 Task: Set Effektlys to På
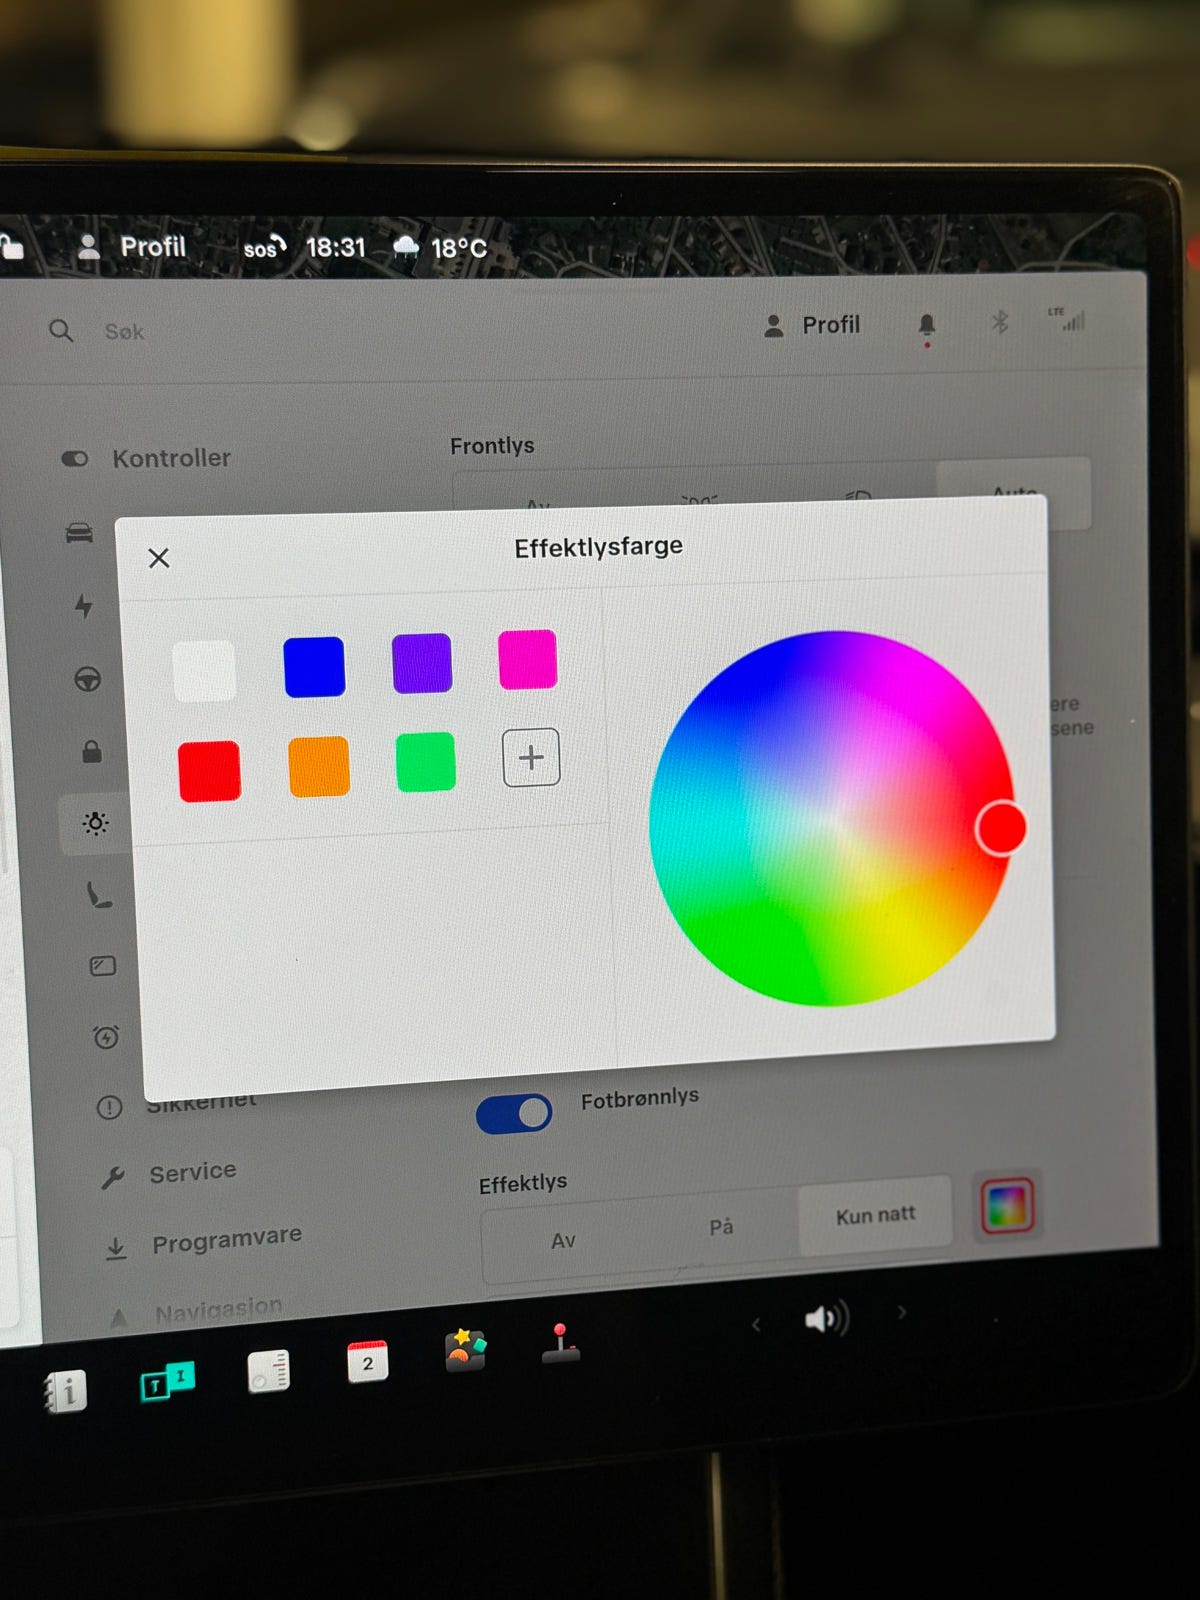721,1227
